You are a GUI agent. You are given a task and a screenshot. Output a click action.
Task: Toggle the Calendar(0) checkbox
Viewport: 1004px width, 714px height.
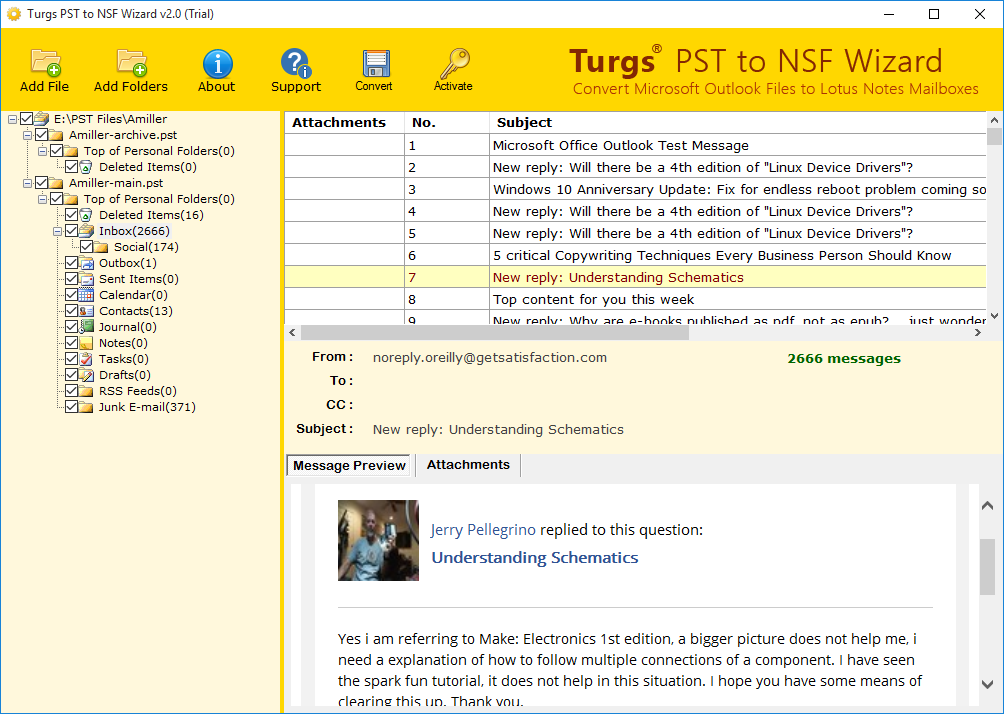point(71,295)
